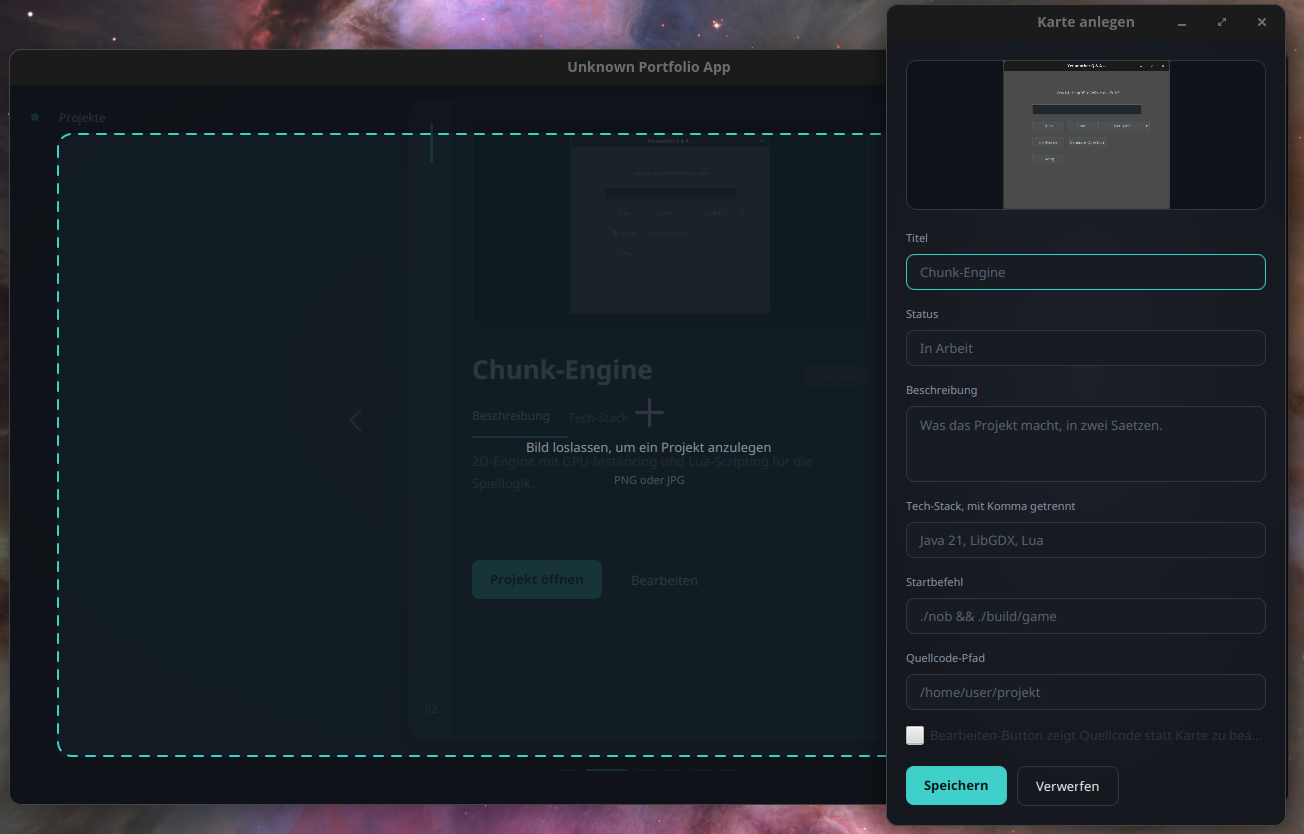
Task: Click 'Bild loslassen, um ein Projekt anzulegen' text
Action: 649,447
